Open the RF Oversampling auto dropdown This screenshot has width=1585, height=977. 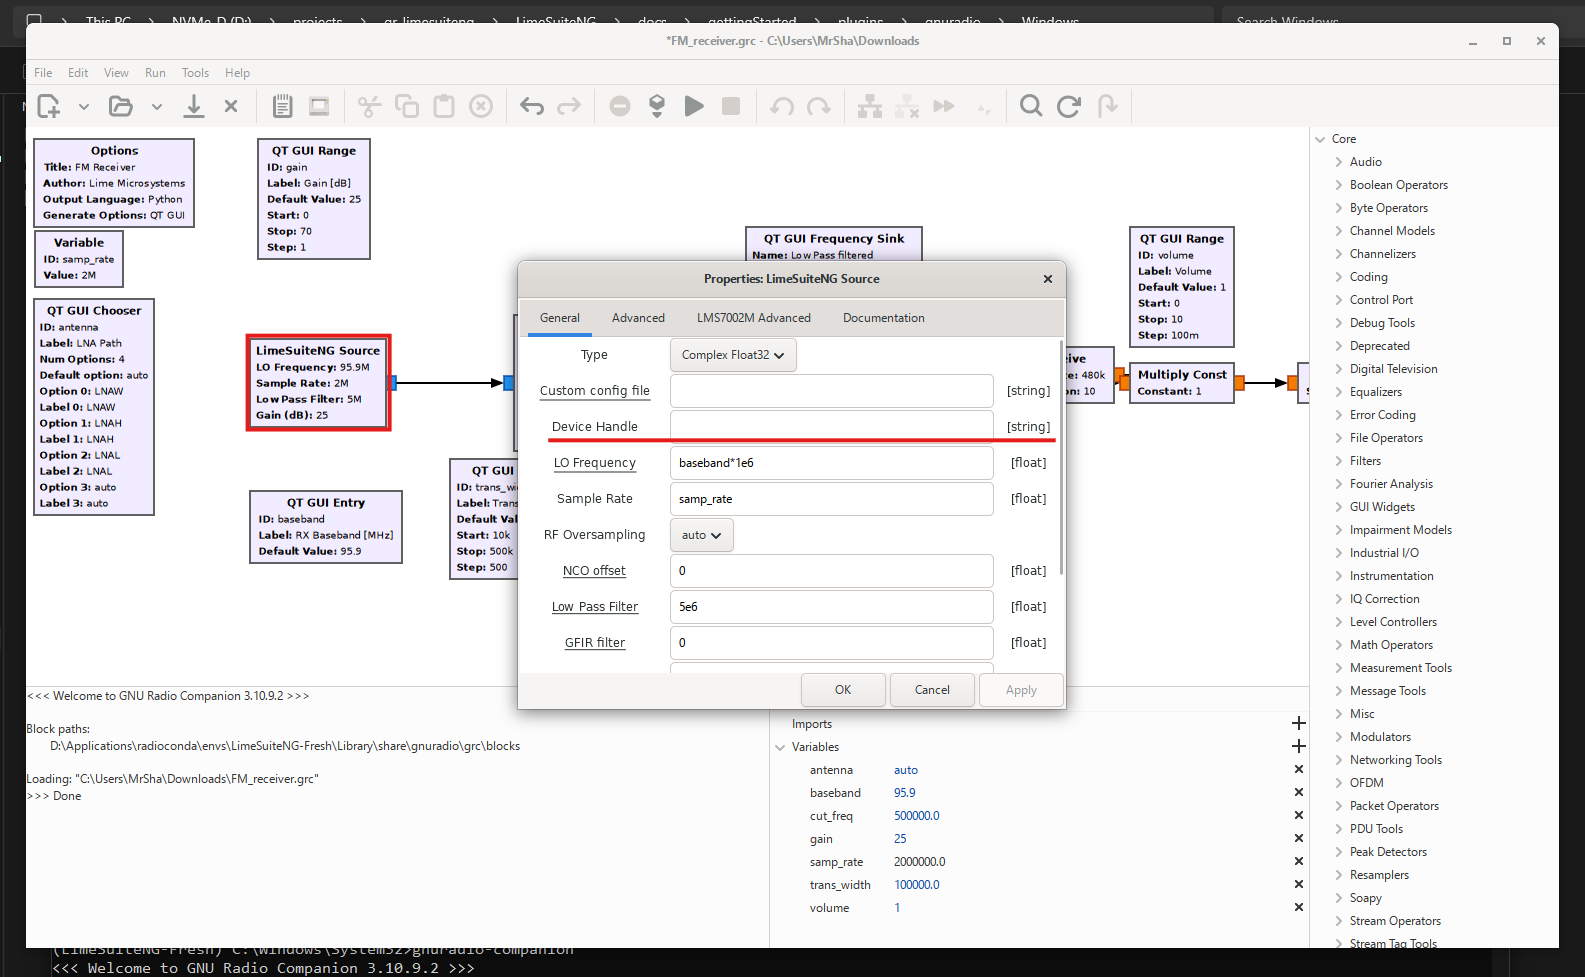point(702,535)
